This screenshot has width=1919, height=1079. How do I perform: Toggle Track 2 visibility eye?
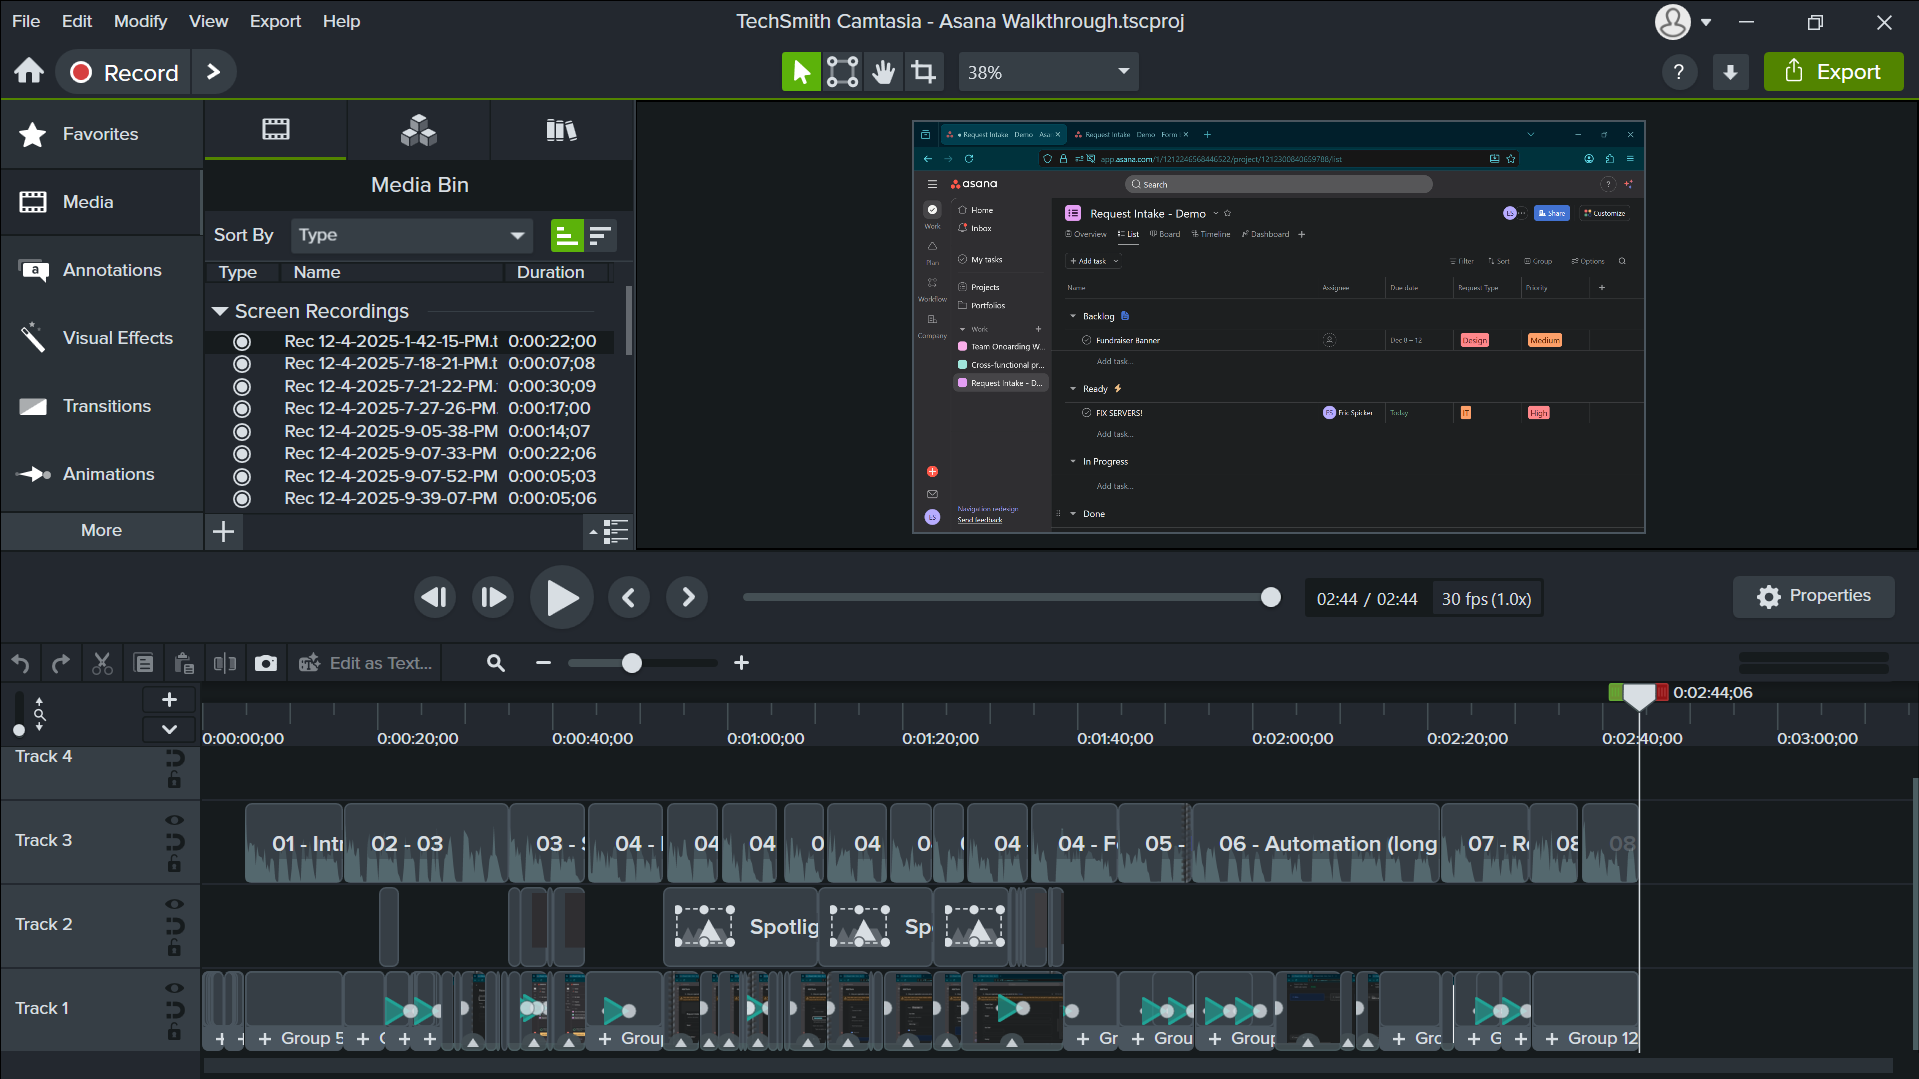pyautogui.click(x=174, y=904)
